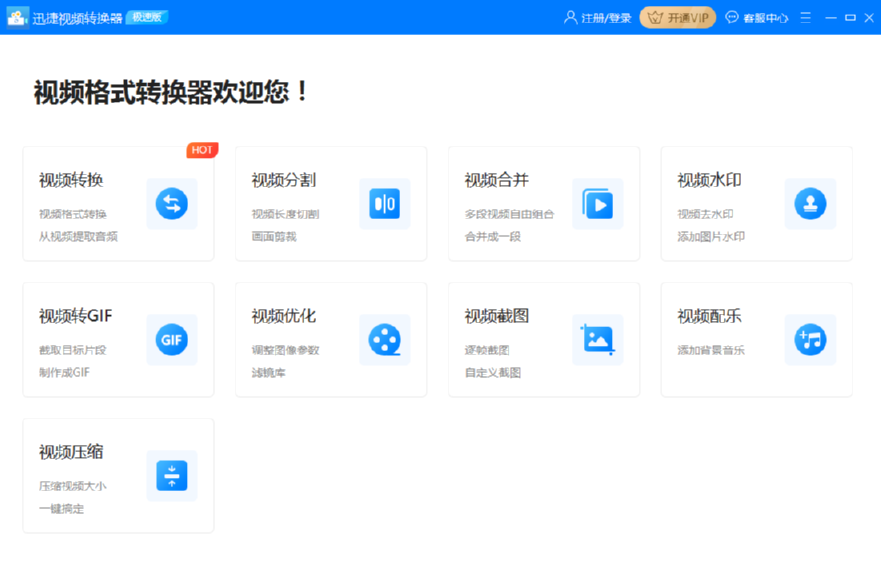Click the 极速版 badge
Screen dimensions: 881x572
tap(147, 17)
